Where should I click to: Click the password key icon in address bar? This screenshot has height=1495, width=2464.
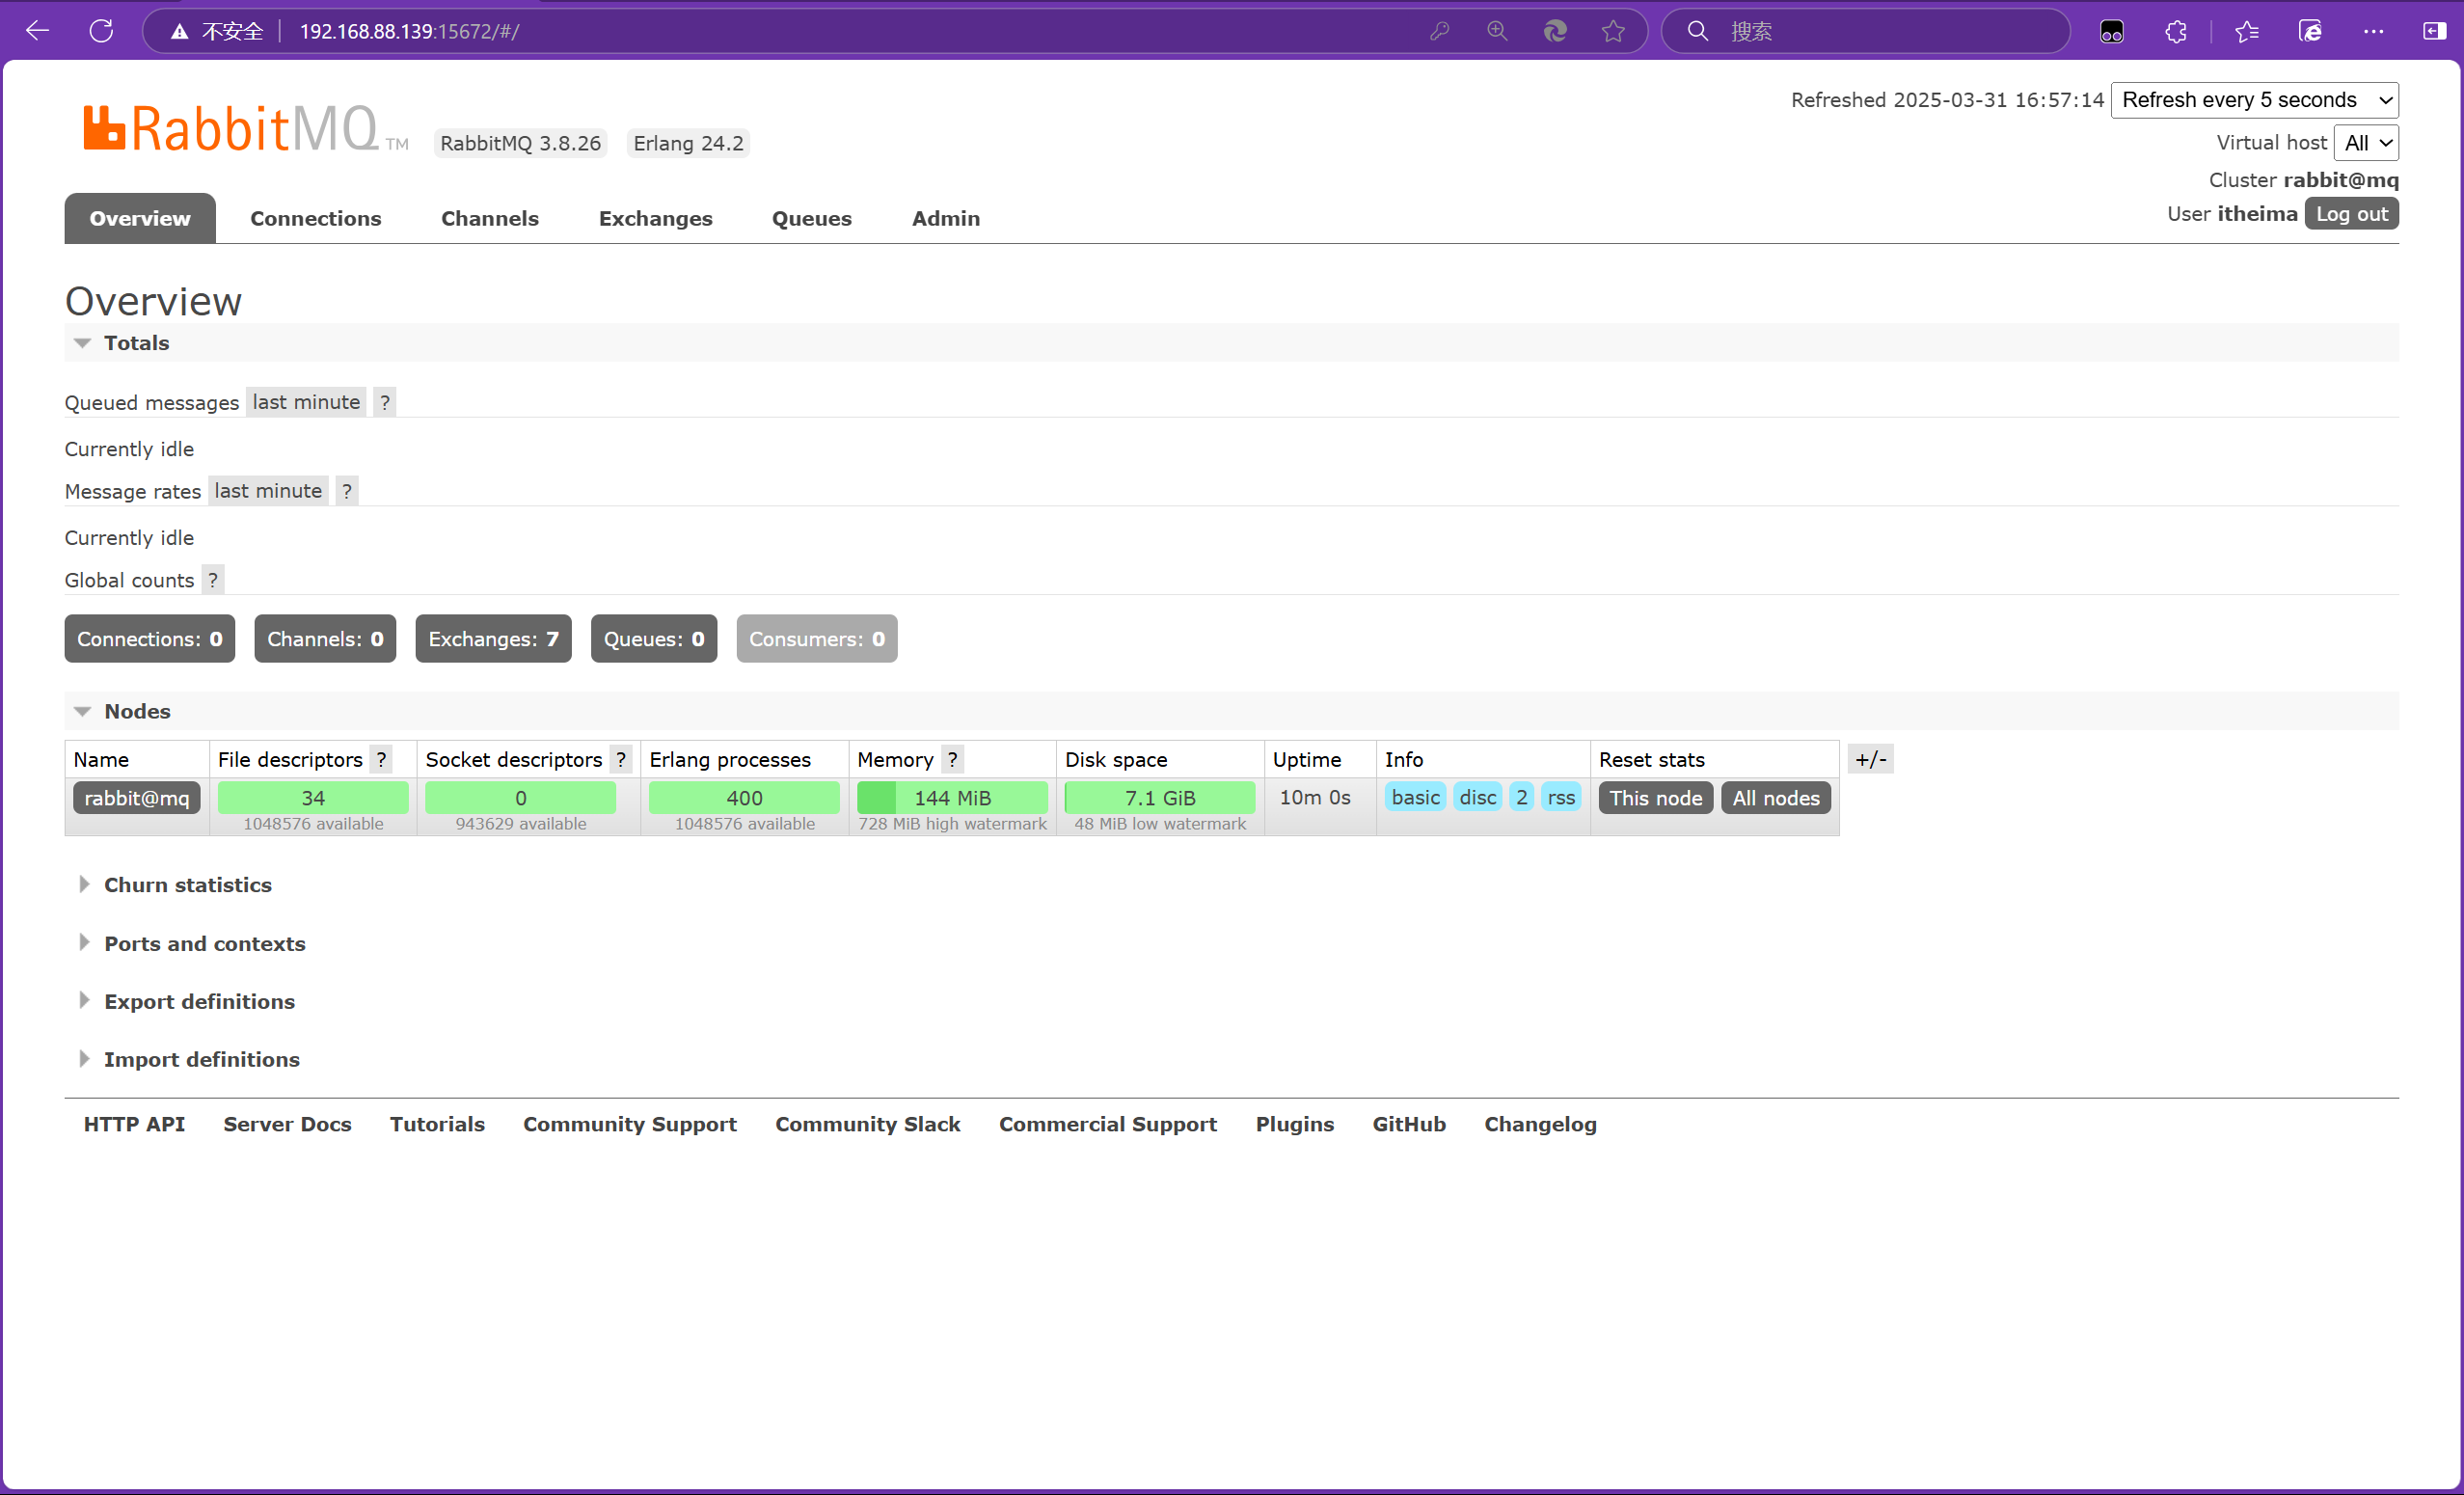point(1439,31)
